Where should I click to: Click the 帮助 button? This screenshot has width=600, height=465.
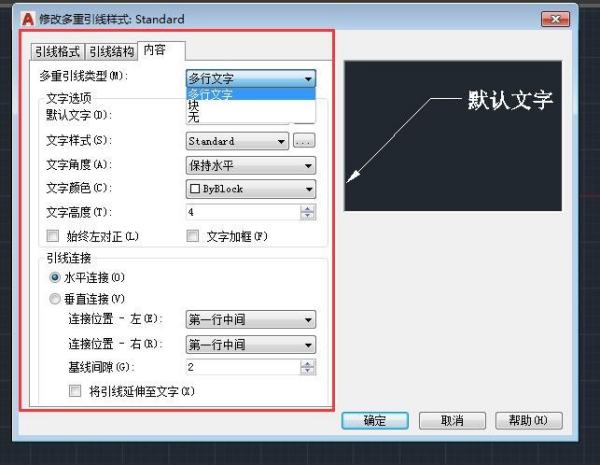(x=529, y=421)
